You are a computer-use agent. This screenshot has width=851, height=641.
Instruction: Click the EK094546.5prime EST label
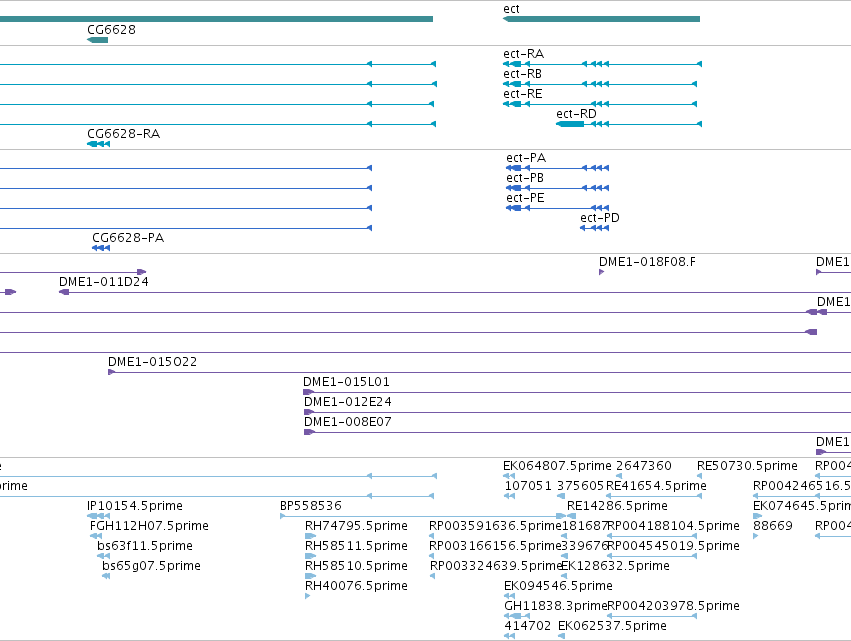[x=558, y=586]
